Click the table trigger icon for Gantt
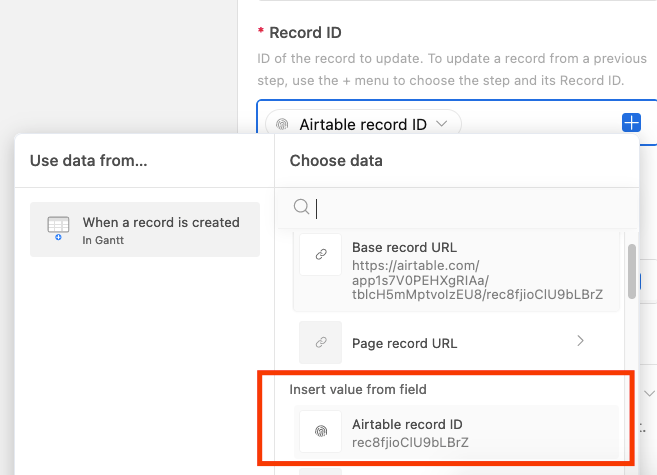Screen dimensions: 657x475 coord(58,228)
